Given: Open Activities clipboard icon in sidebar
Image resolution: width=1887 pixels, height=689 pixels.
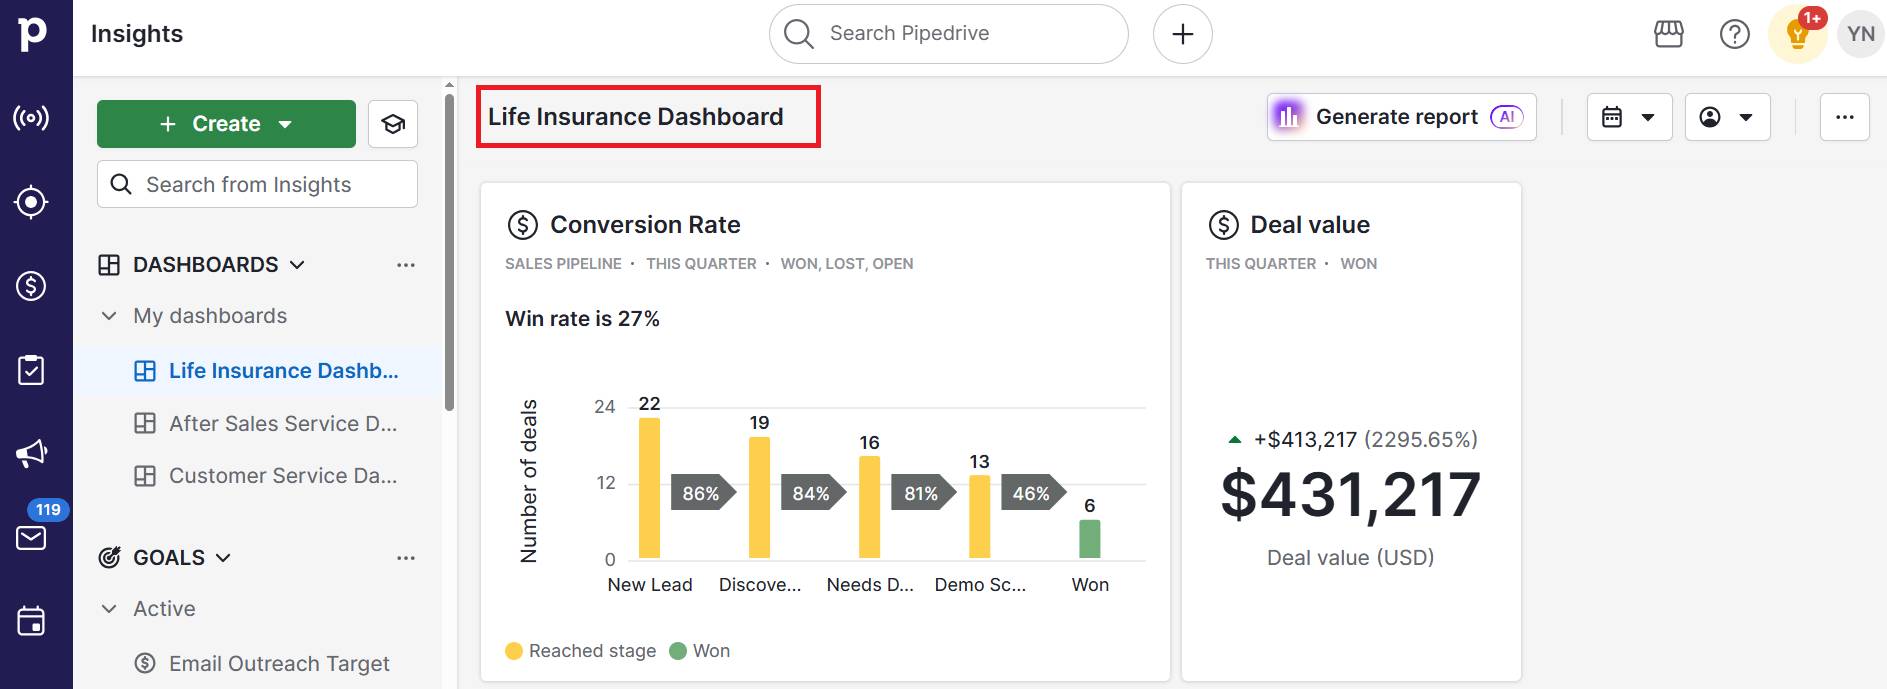Looking at the screenshot, I should (31, 370).
